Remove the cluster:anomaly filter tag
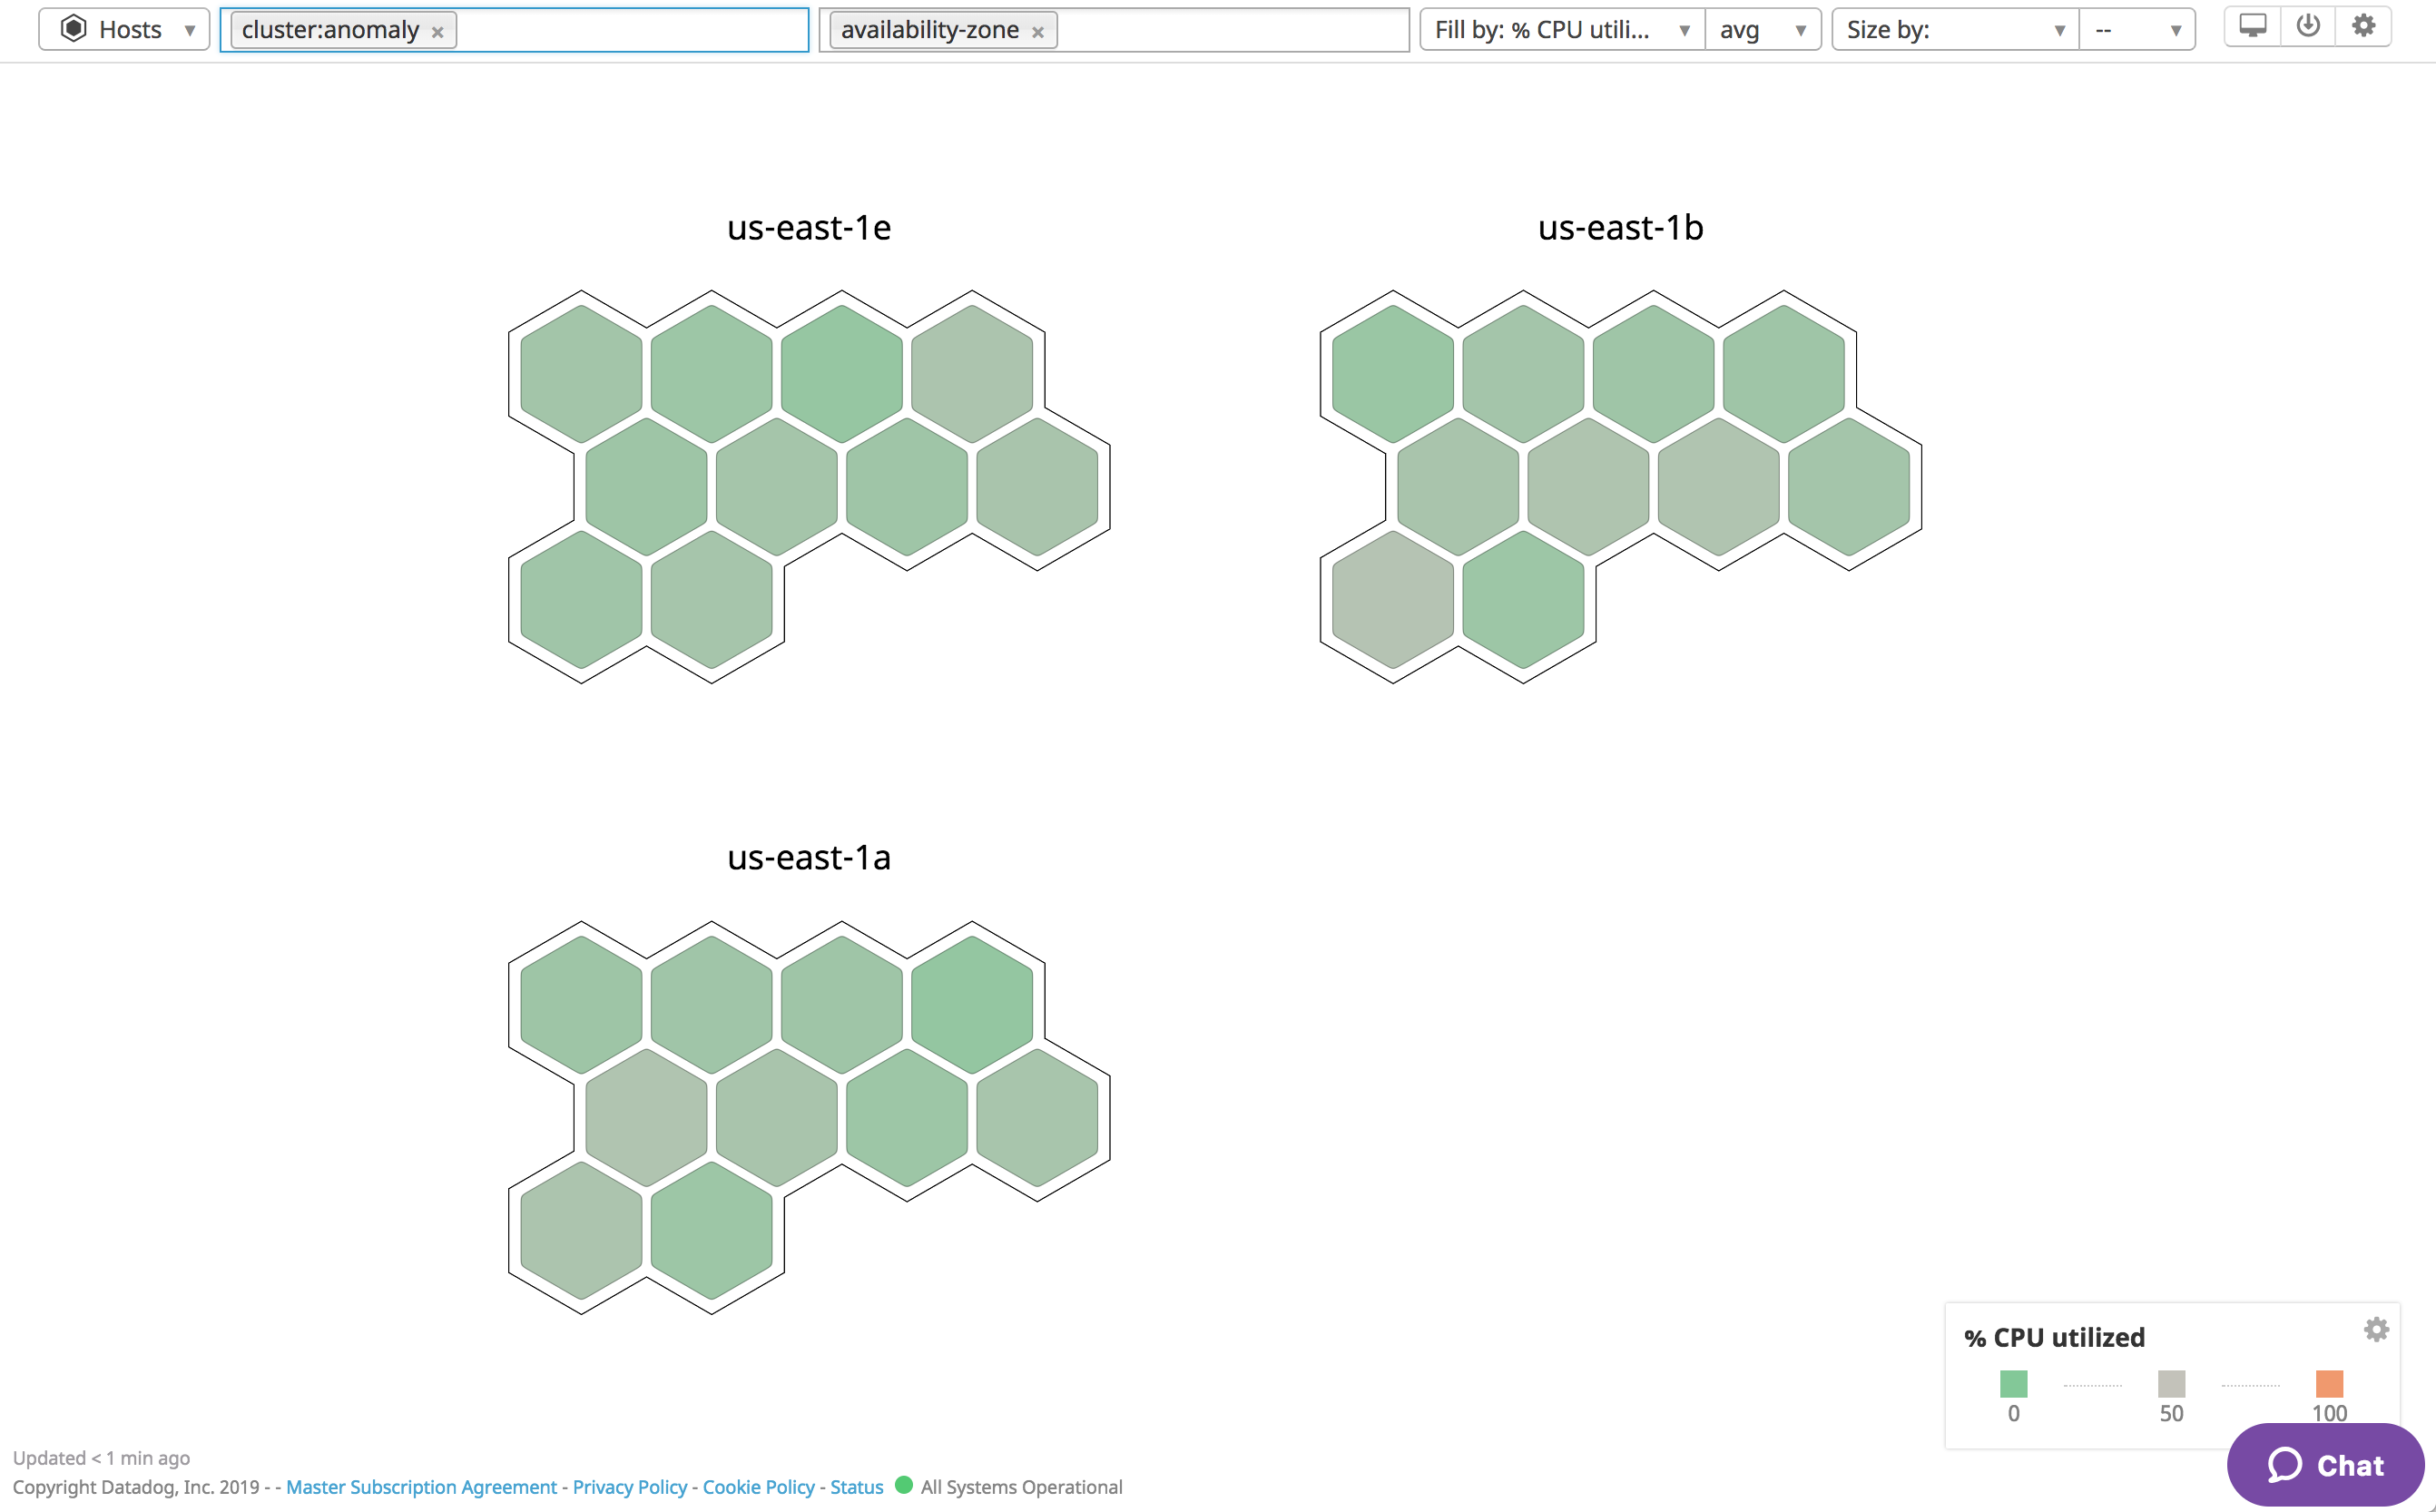Screen dimensions: 2436x1512 click(438, 32)
